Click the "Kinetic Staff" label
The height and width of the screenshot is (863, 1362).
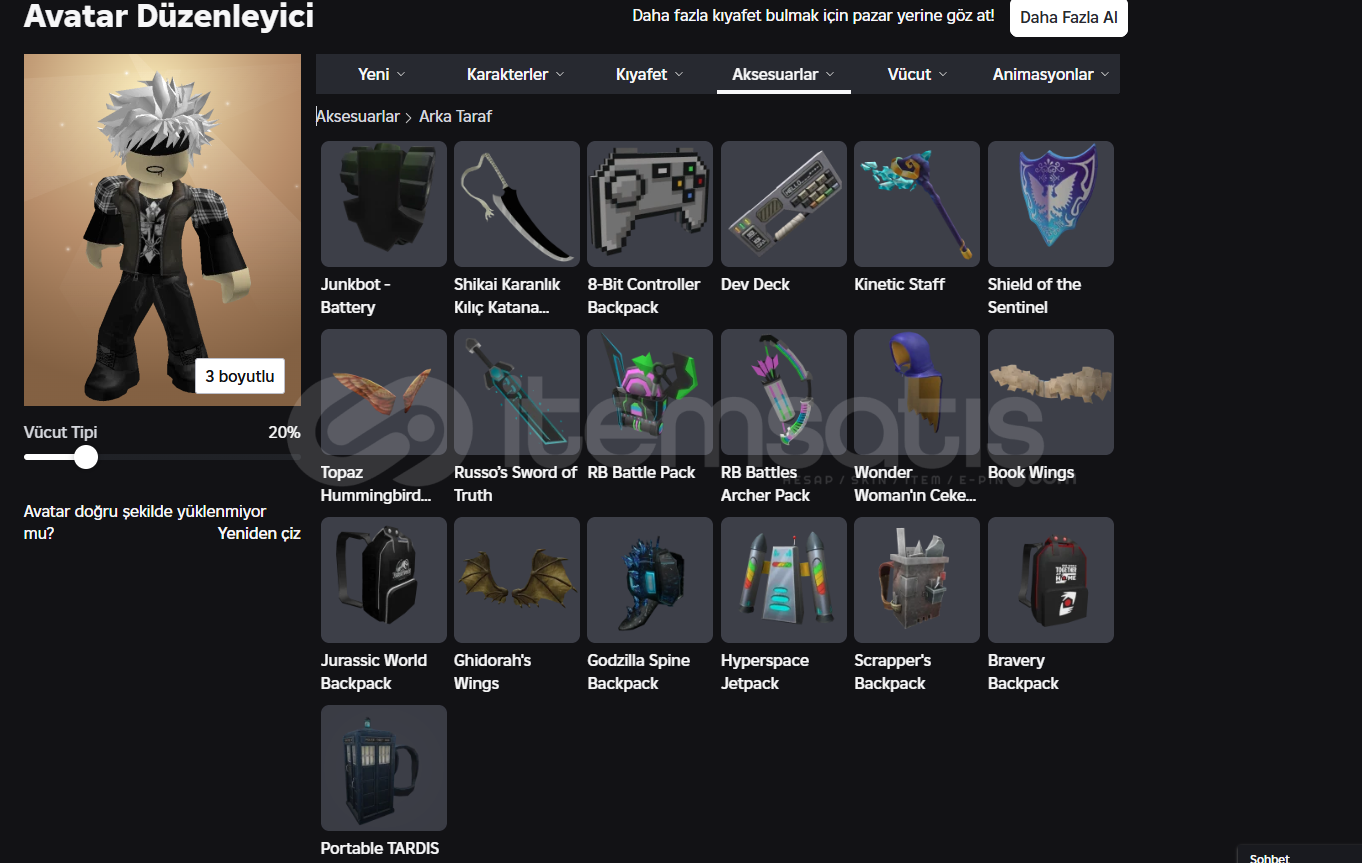[x=899, y=284]
